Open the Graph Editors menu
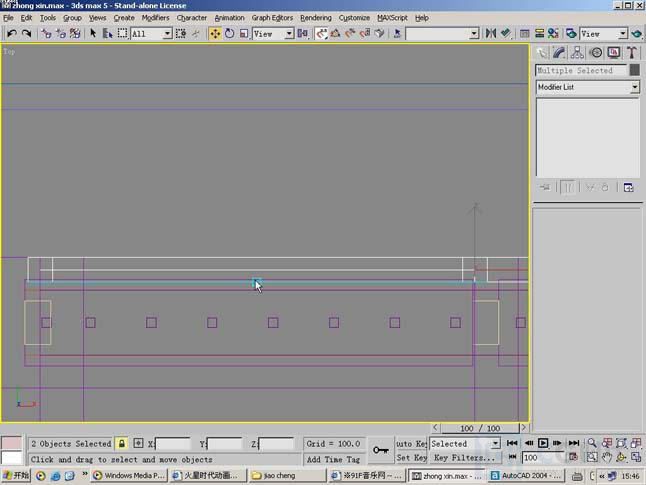Viewport: 646px width, 485px height. 272,18
